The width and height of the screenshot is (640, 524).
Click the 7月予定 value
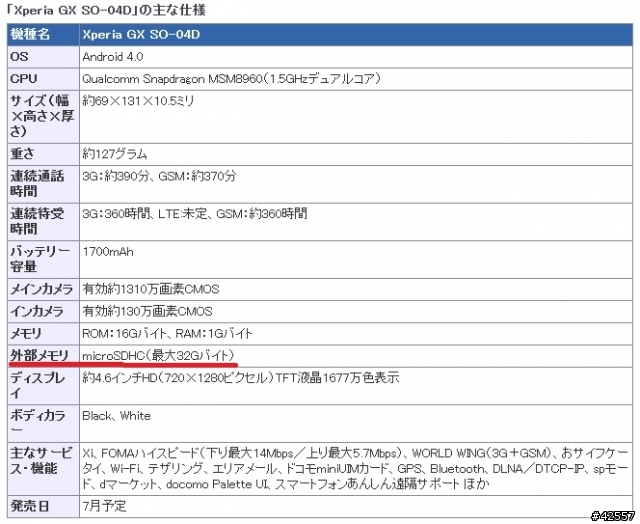click(x=104, y=506)
